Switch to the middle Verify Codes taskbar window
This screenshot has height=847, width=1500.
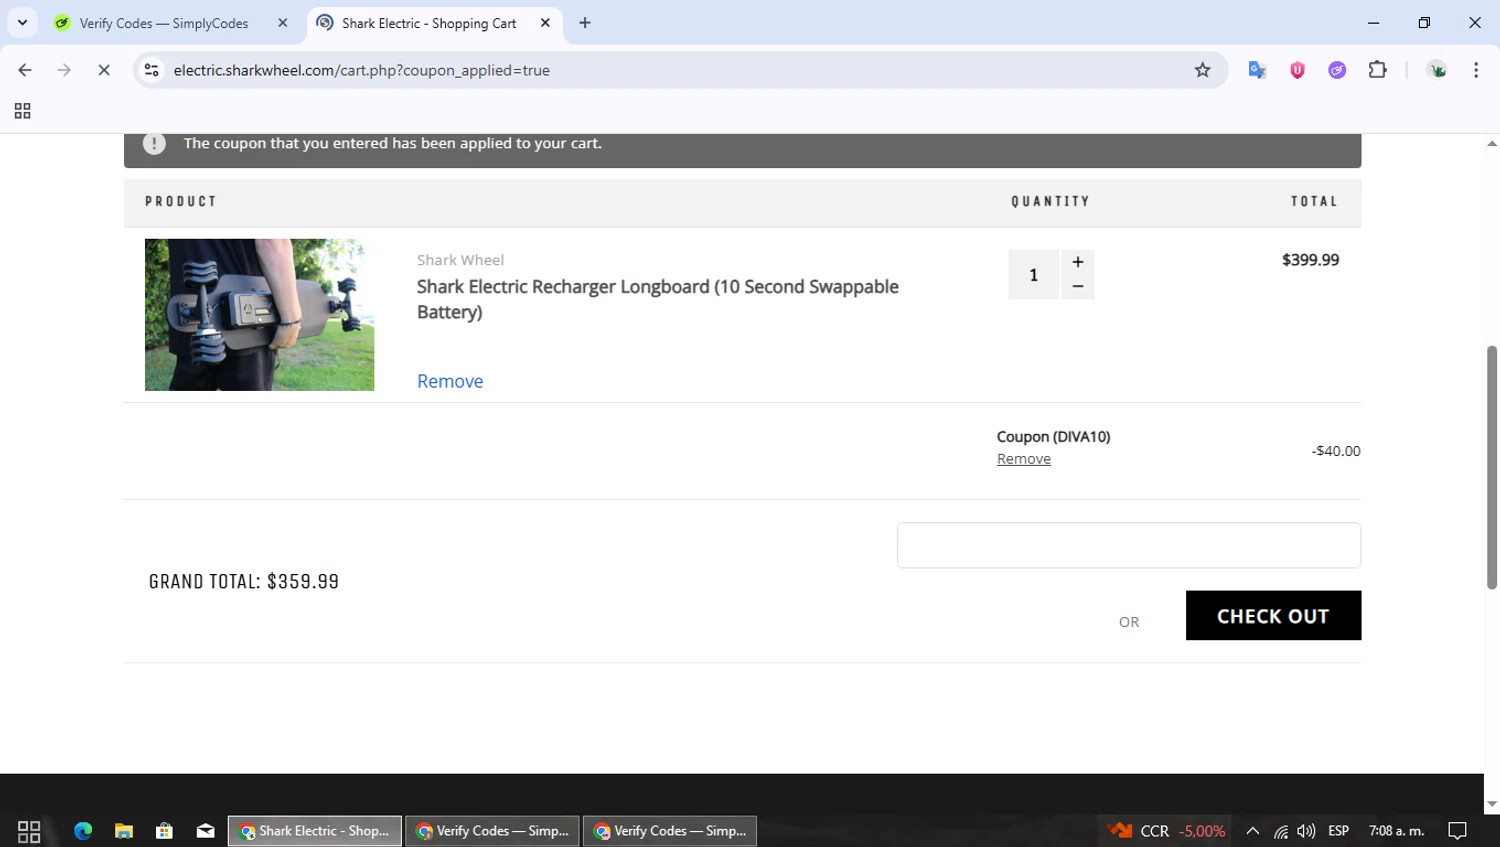(x=492, y=831)
